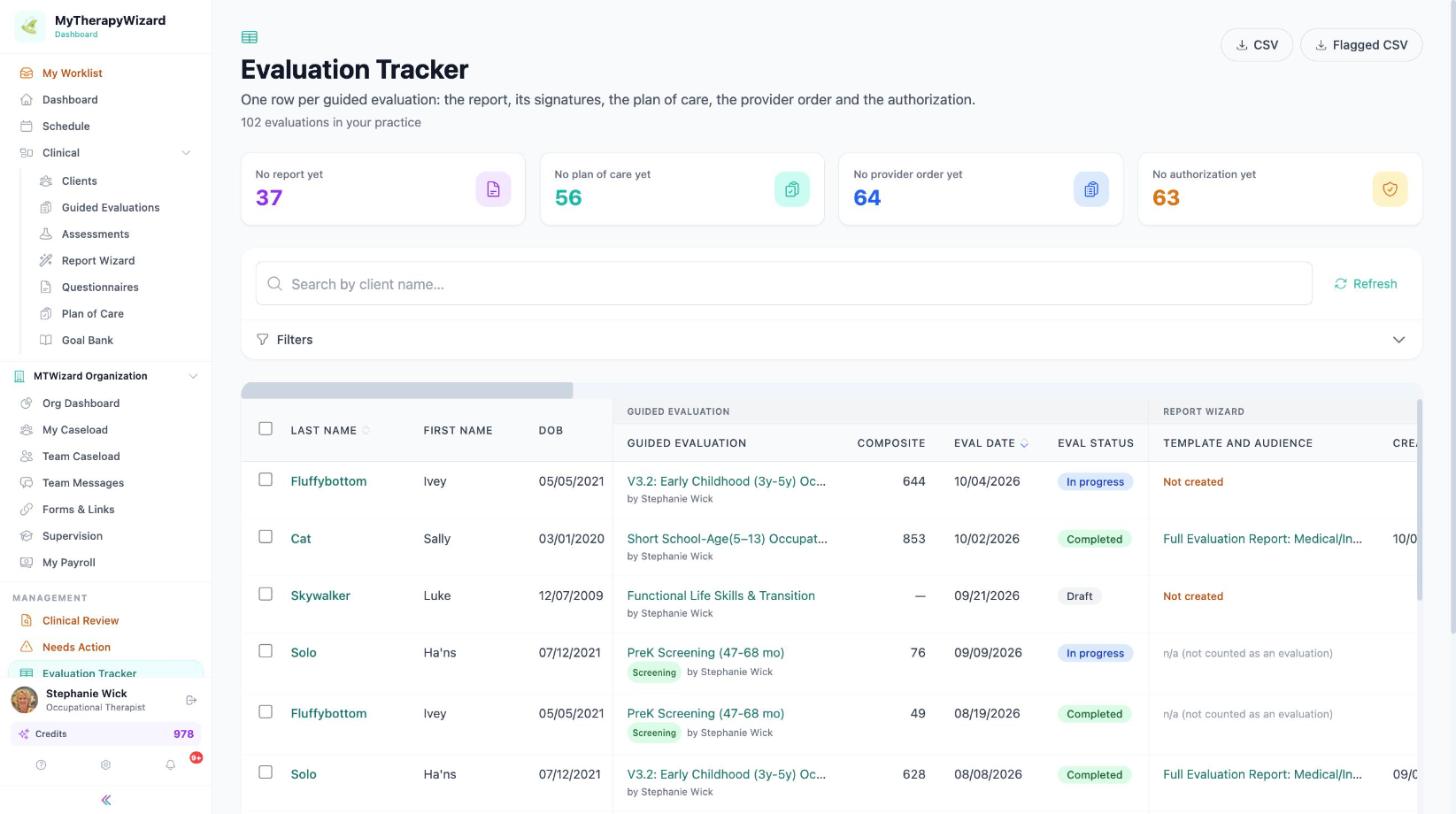This screenshot has height=814, width=1456.
Task: Open My Worklist in sidebar
Action: pyautogui.click(x=72, y=73)
